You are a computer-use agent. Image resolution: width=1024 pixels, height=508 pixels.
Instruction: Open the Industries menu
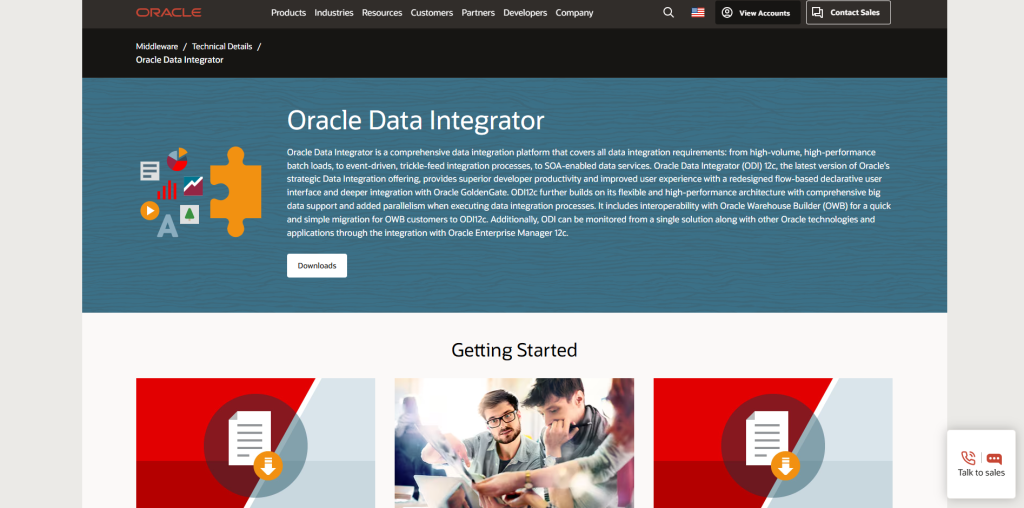click(x=334, y=12)
